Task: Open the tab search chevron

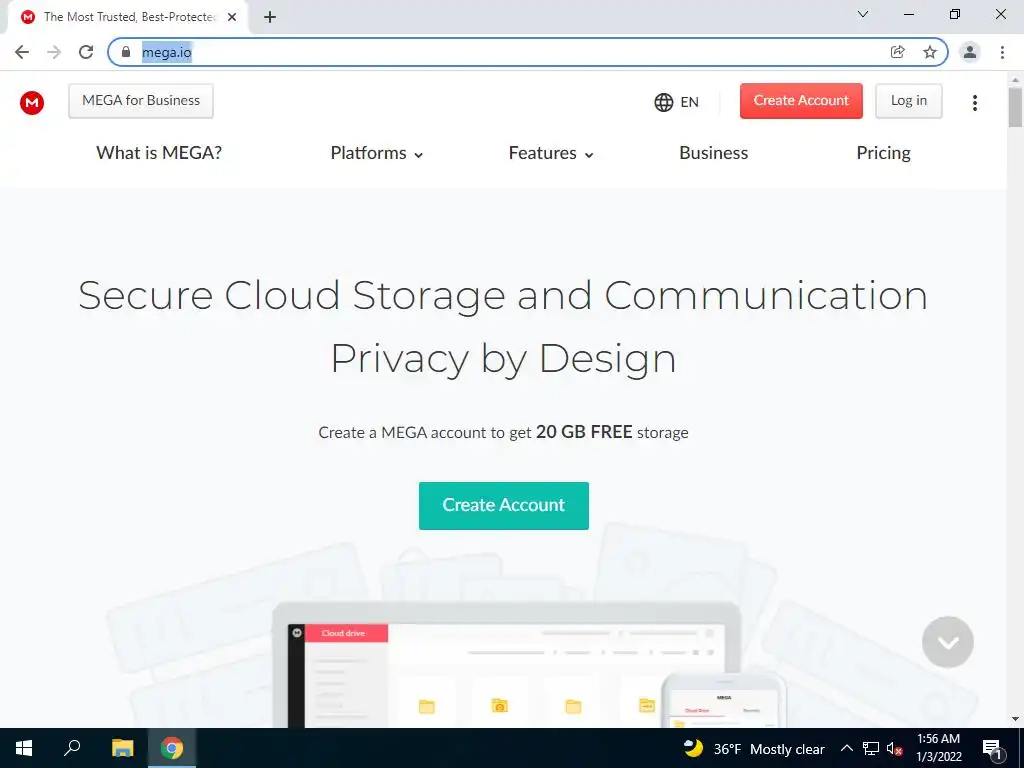Action: click(863, 14)
